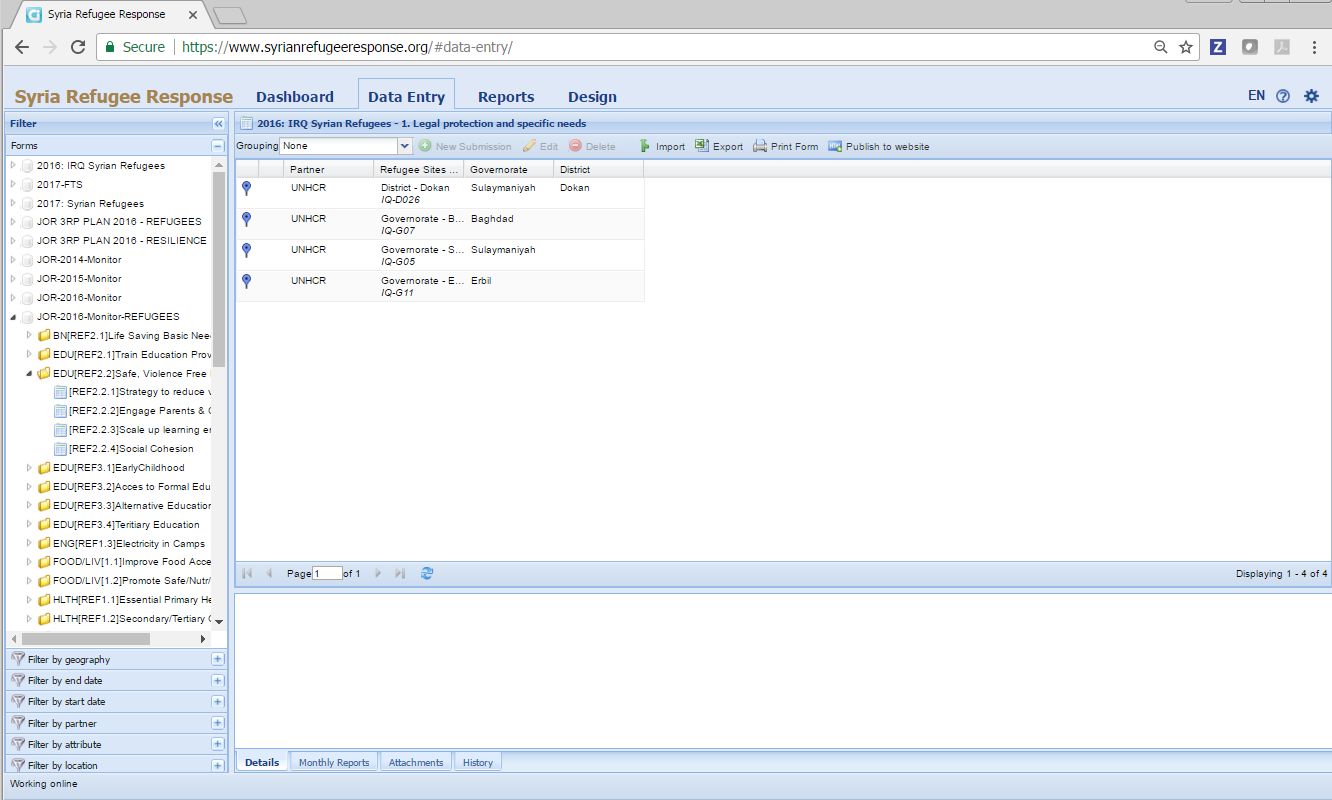
Task: Expand Filter by geography
Action: 218,659
